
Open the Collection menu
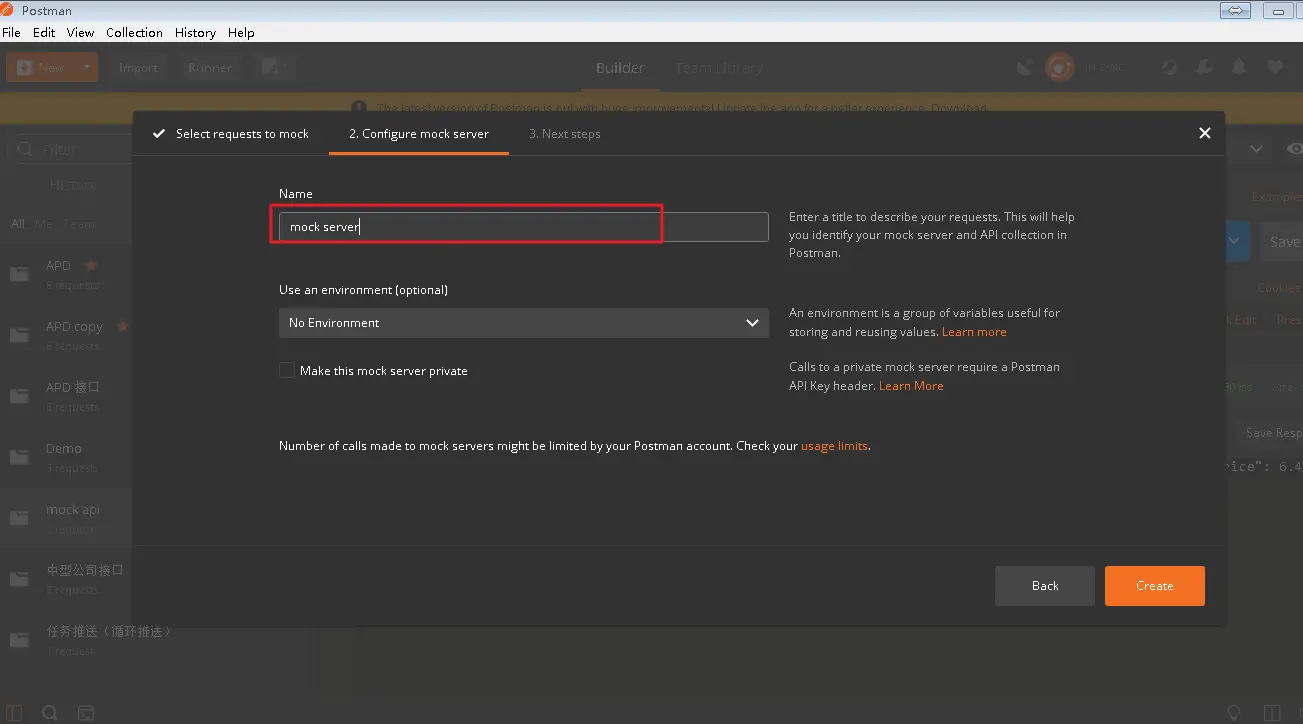point(134,32)
